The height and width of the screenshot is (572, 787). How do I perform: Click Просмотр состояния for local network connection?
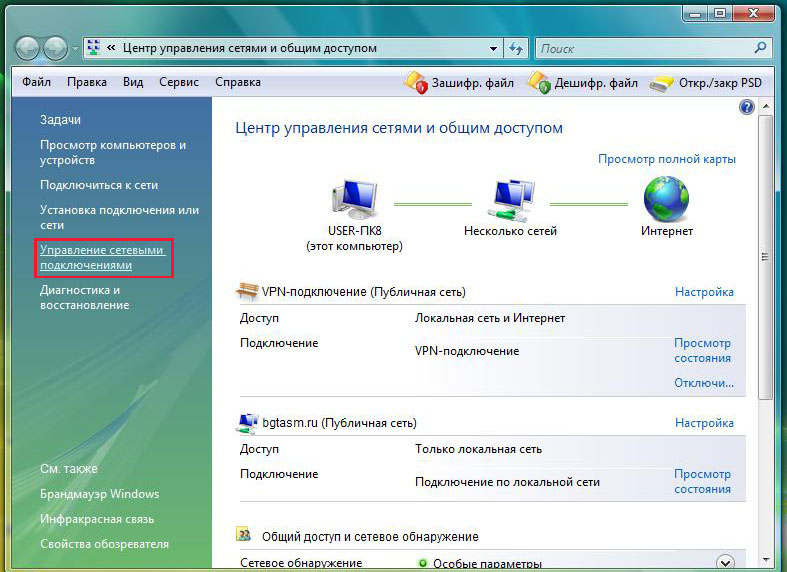[702, 482]
